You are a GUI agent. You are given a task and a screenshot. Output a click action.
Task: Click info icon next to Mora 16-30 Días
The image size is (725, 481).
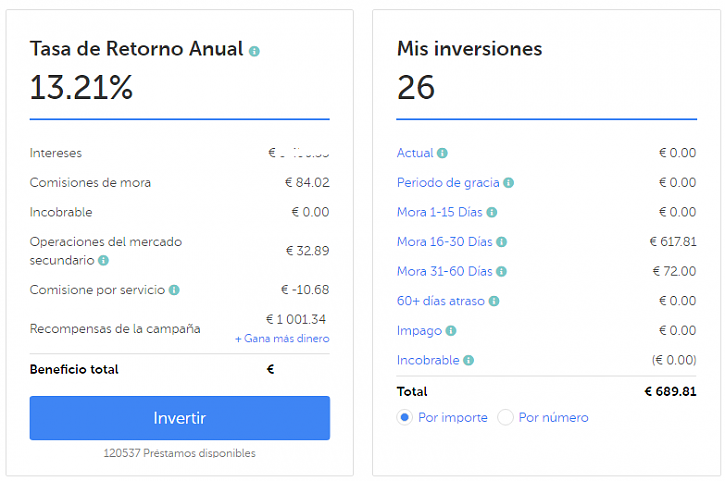click(502, 242)
